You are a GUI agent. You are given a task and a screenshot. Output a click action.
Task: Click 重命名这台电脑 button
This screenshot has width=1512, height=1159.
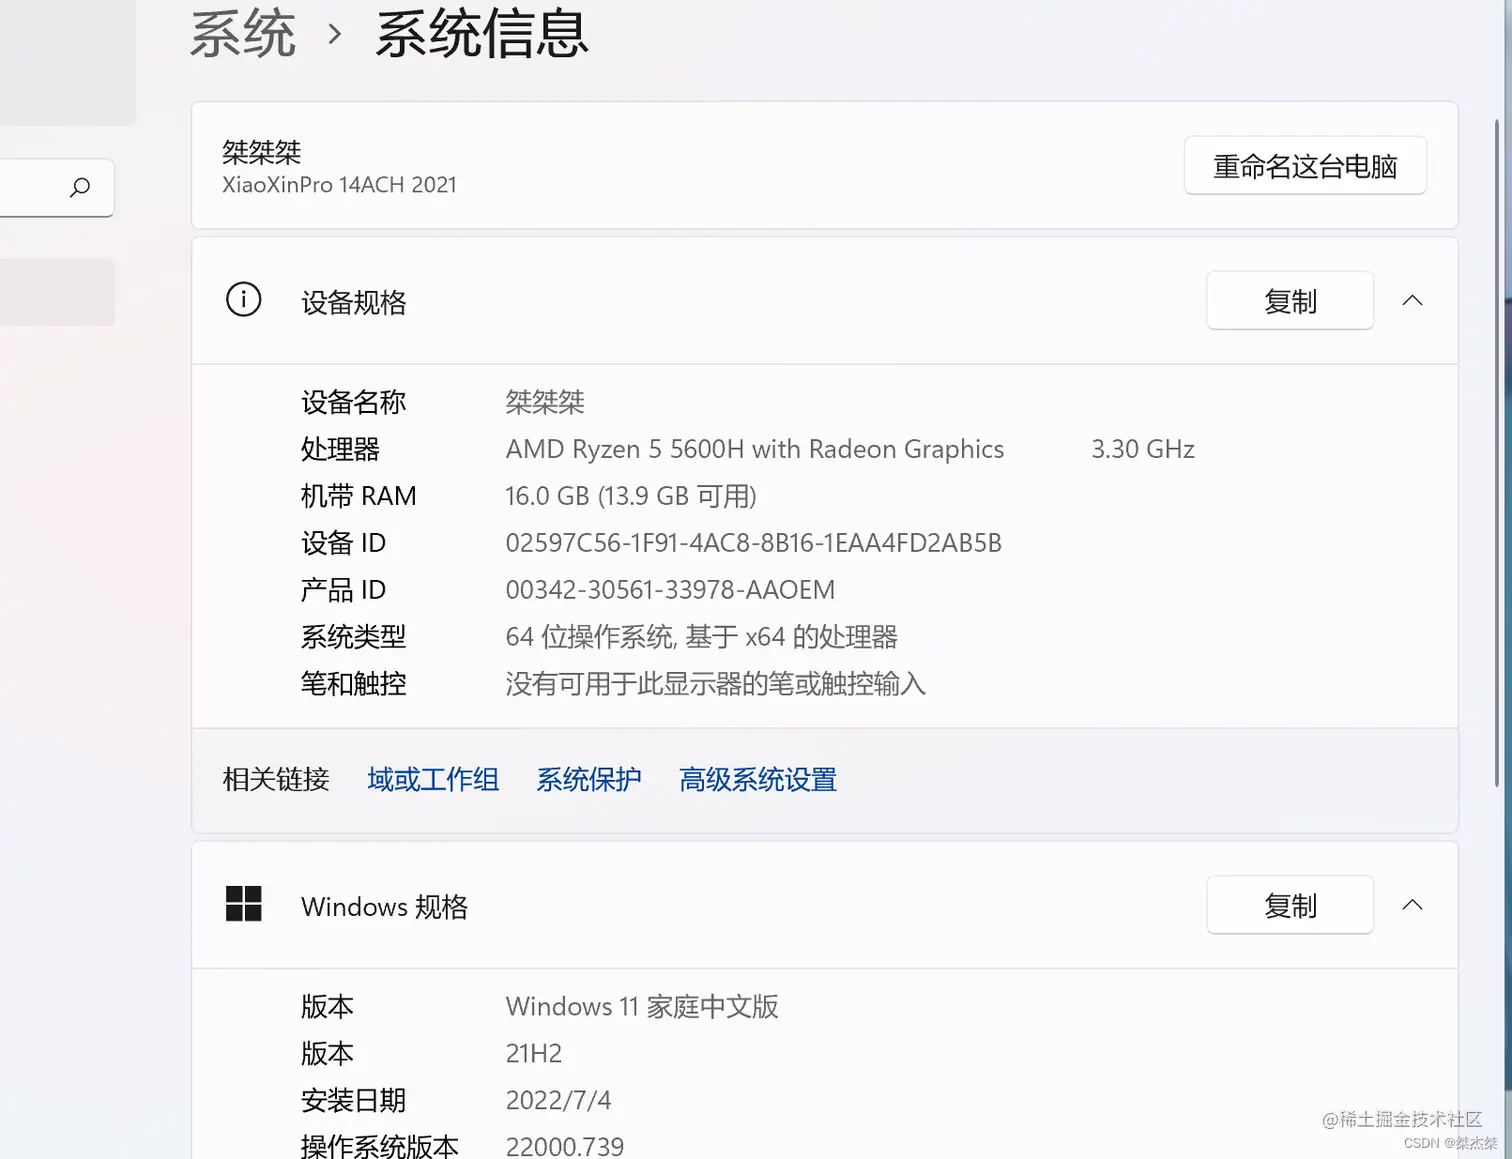[x=1305, y=166]
